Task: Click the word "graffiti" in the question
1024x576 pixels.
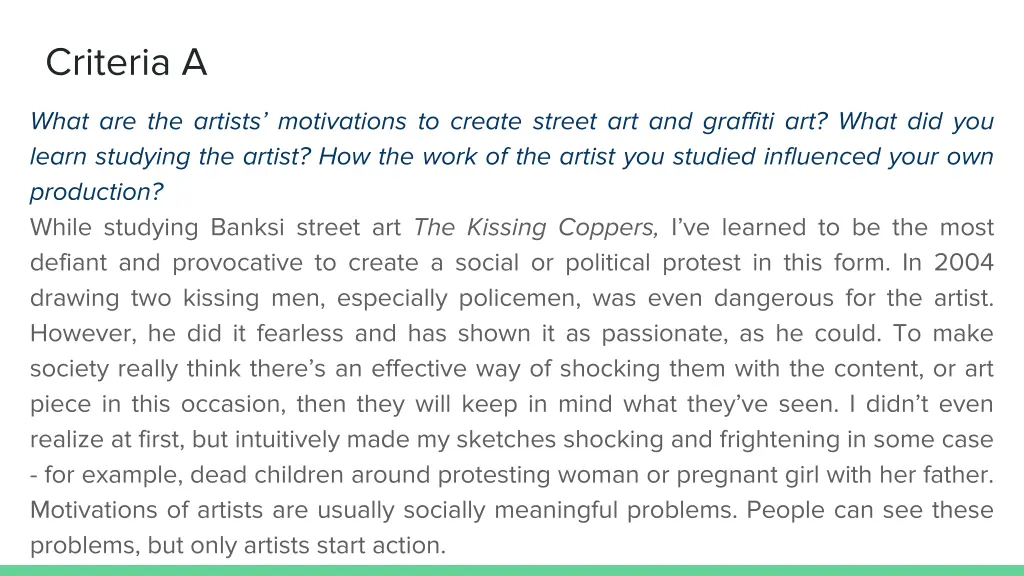Action: [x=739, y=122]
